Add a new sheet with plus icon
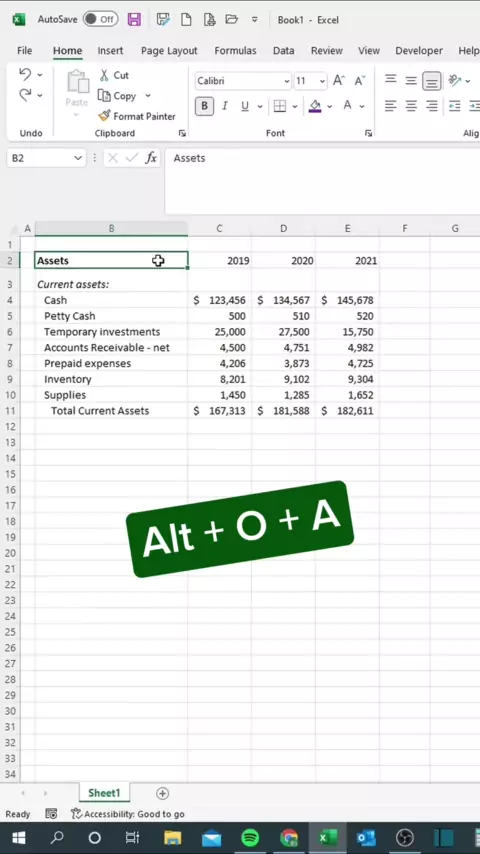Screen dimensions: 480x854 coord(162,794)
